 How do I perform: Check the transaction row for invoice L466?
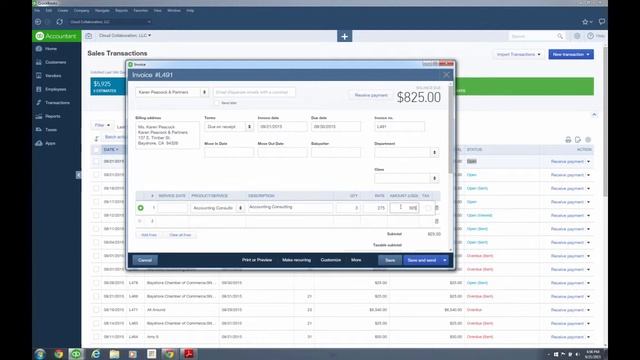[x=96, y=296]
